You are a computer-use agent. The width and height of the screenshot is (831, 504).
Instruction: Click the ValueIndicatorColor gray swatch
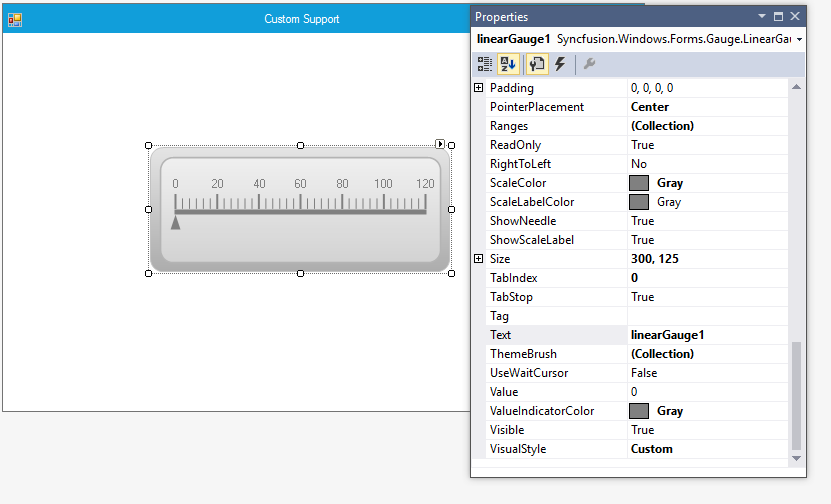click(639, 411)
